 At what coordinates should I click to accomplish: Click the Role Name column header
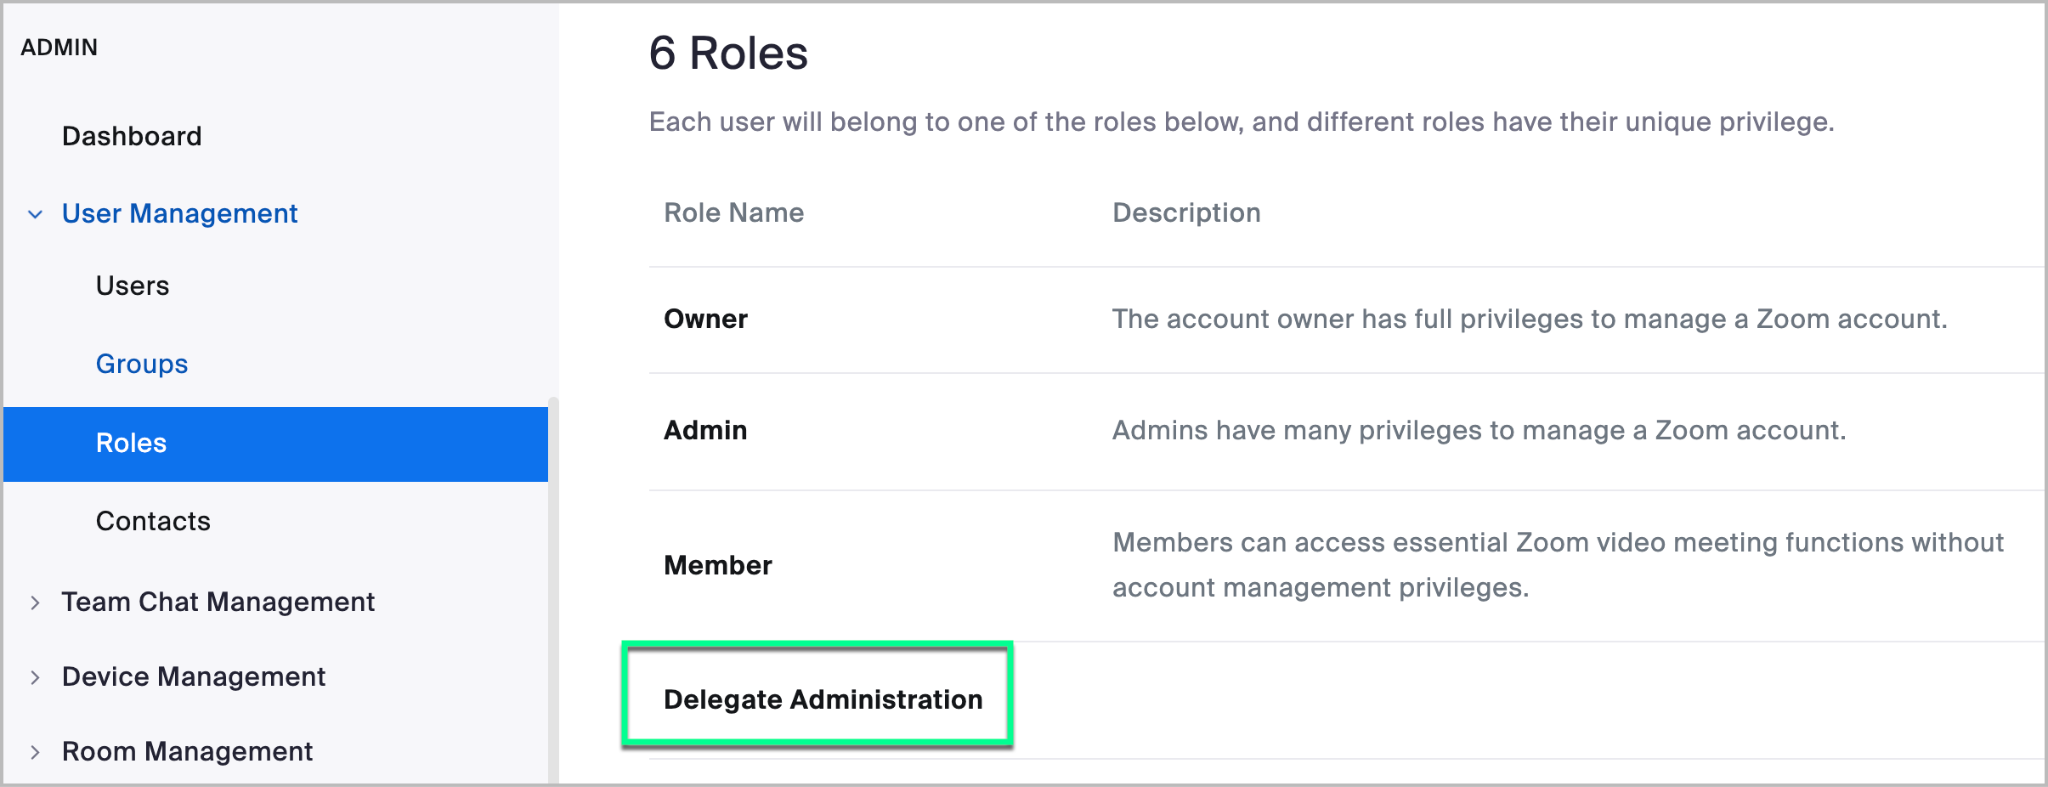click(x=733, y=213)
